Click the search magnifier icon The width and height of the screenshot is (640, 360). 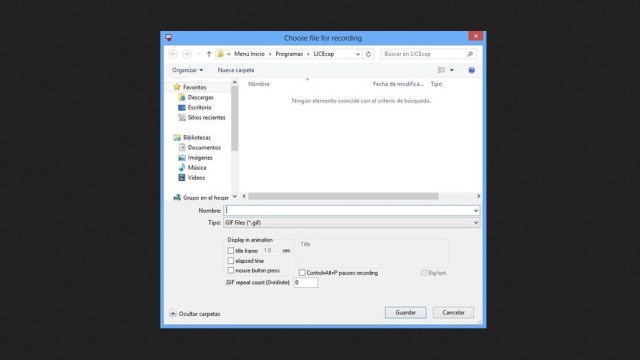coord(470,54)
